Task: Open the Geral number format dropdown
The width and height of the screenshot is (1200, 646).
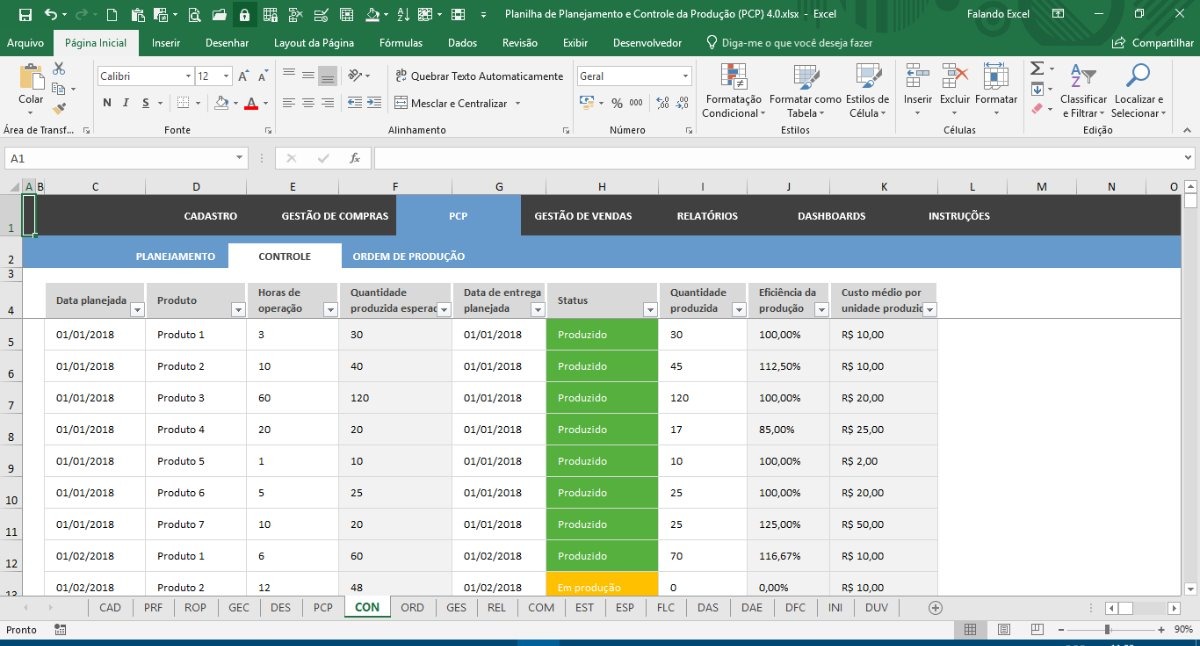Action: [x=686, y=76]
